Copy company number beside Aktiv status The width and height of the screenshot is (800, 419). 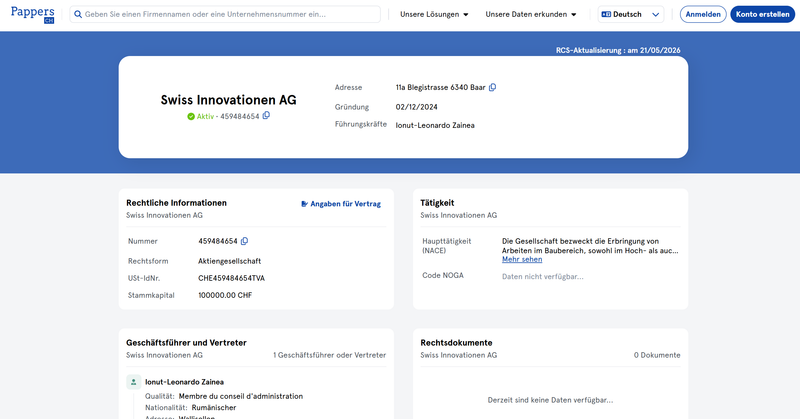(x=266, y=116)
